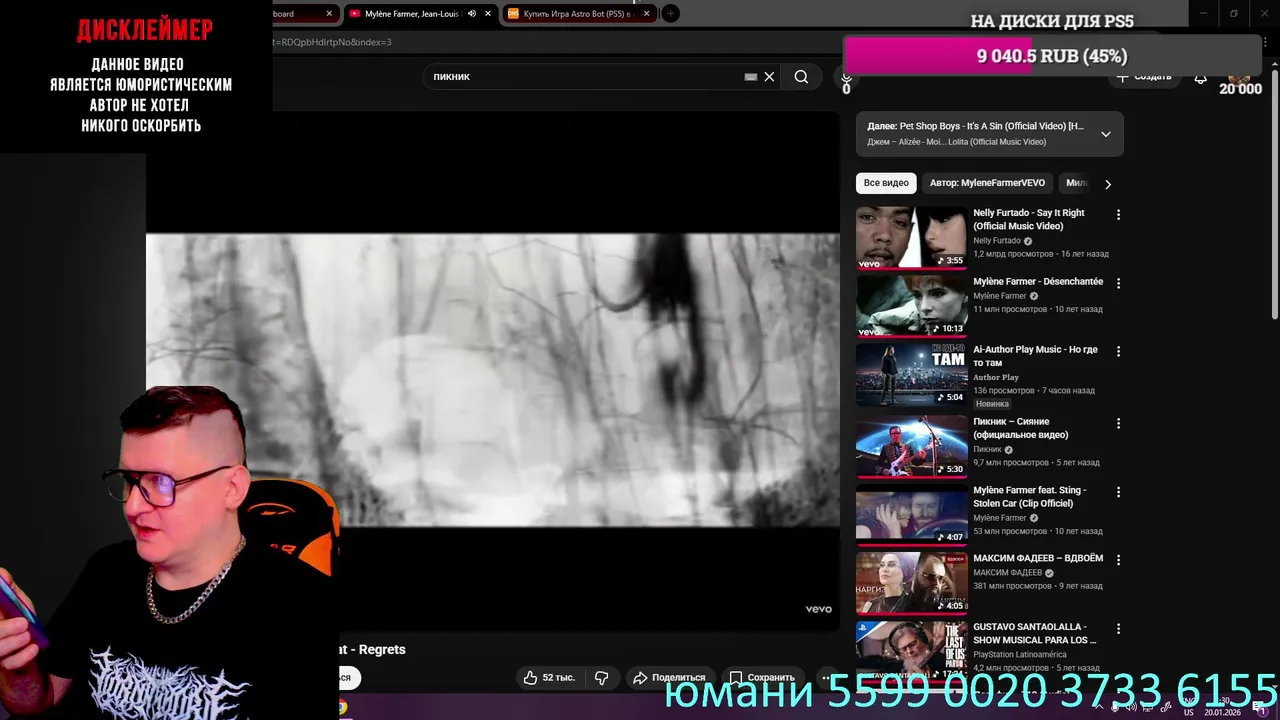Open the Désenchantée video thumbnail
The height and width of the screenshot is (720, 1280).
pyautogui.click(x=911, y=306)
